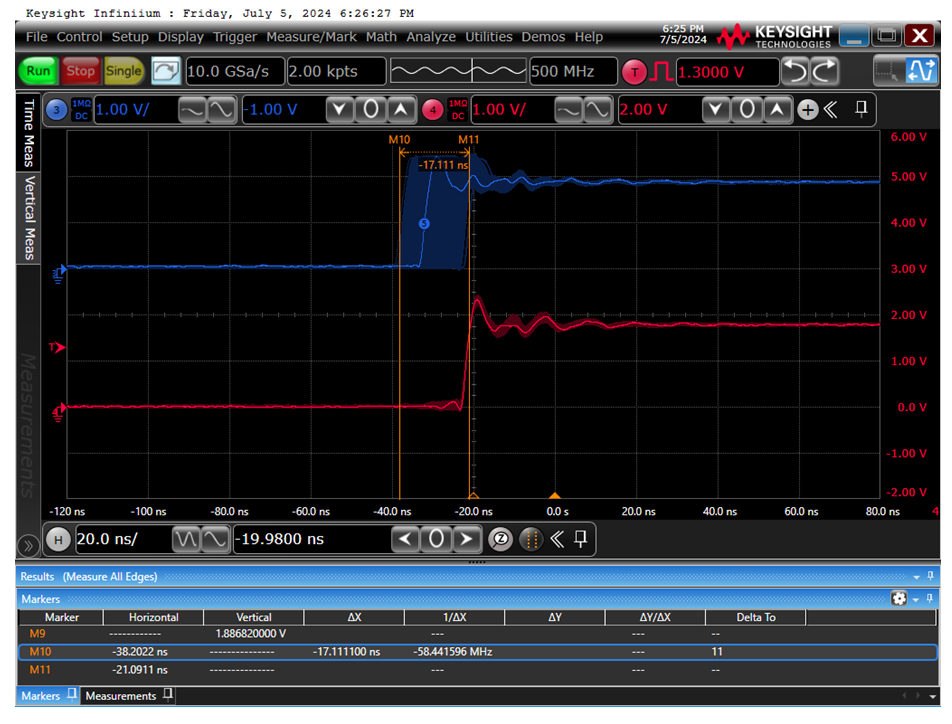Toggle the horizontal H button
The image size is (952, 724).
point(58,539)
